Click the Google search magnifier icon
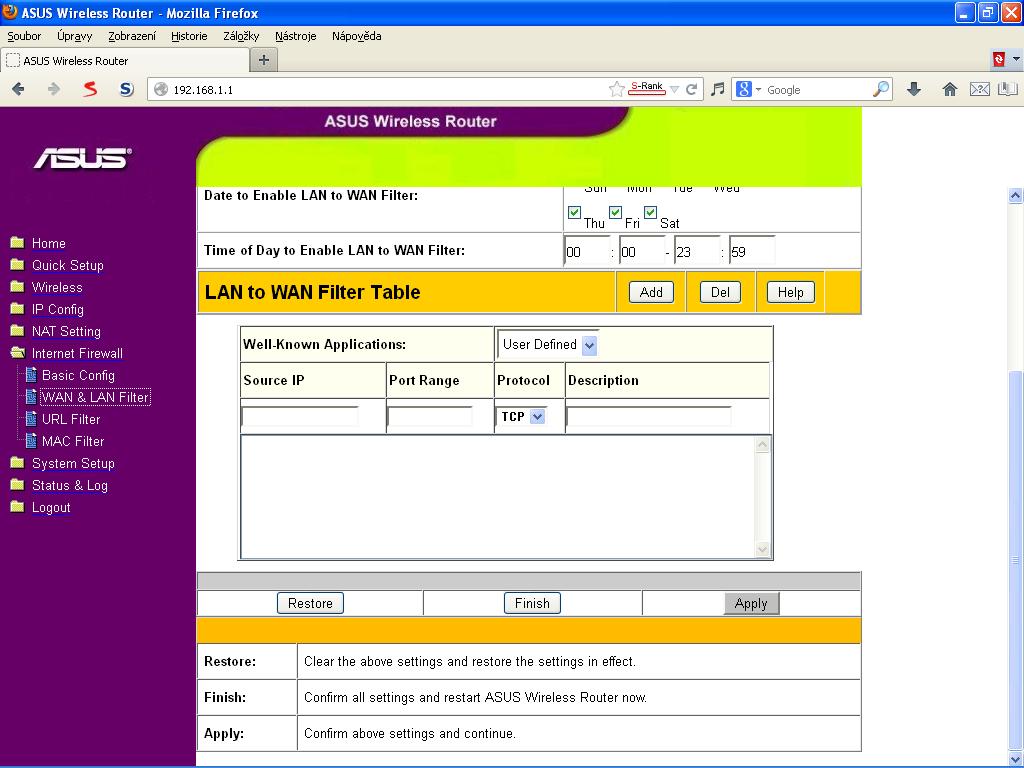 pos(881,89)
